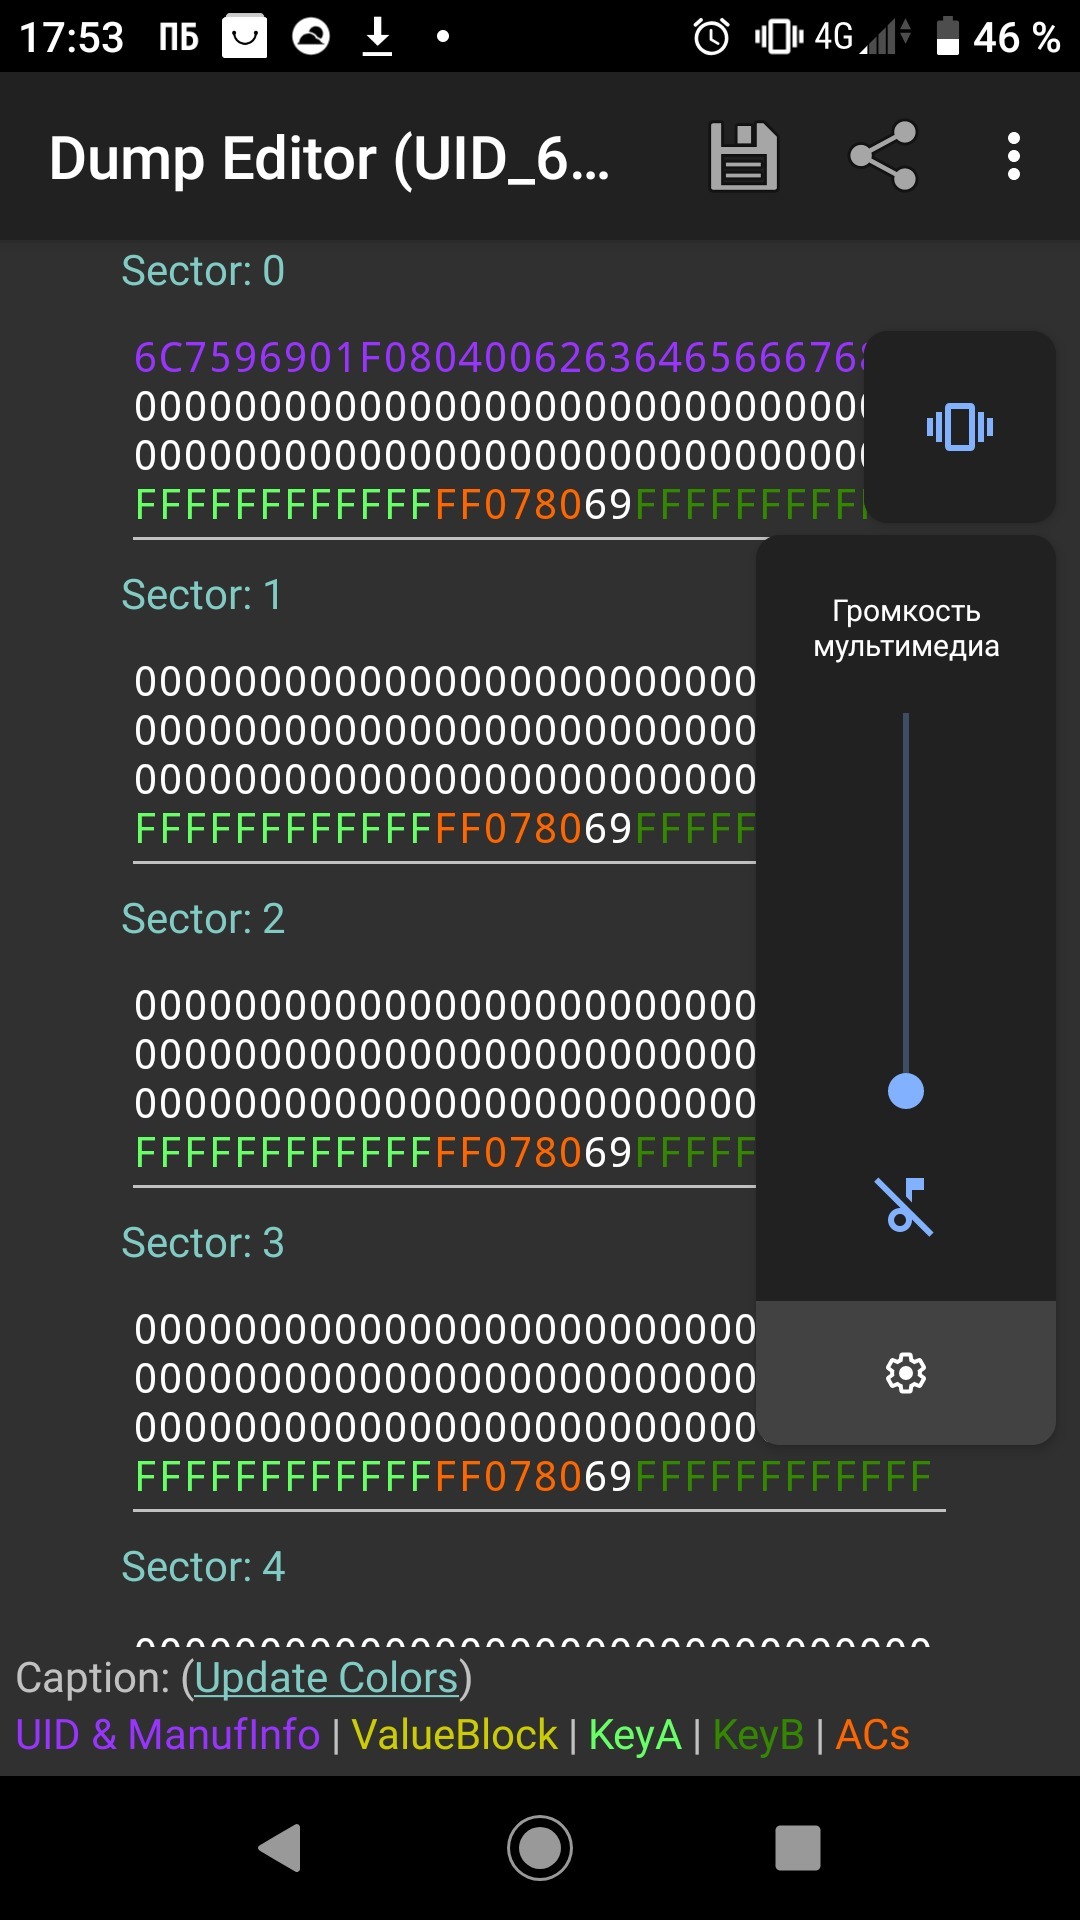Save the dump with the floppy icon

pyautogui.click(x=743, y=157)
